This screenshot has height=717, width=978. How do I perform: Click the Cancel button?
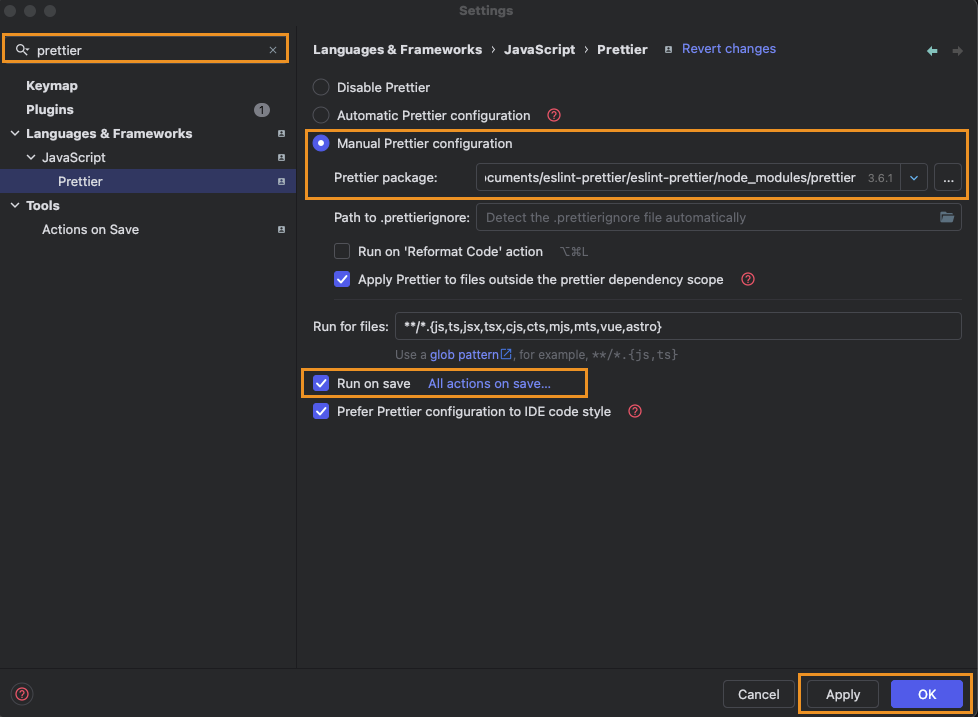tap(758, 694)
